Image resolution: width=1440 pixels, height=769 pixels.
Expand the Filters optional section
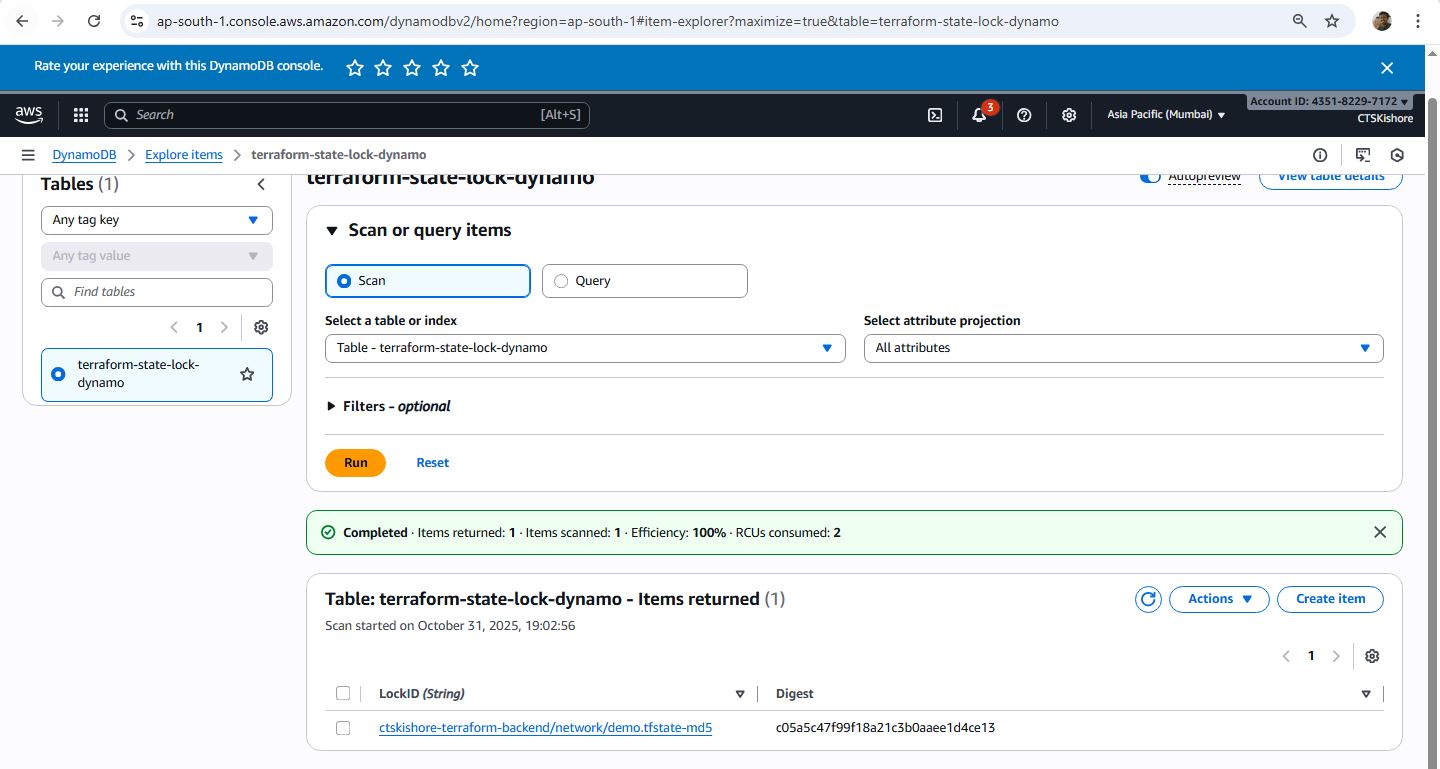[x=388, y=406]
